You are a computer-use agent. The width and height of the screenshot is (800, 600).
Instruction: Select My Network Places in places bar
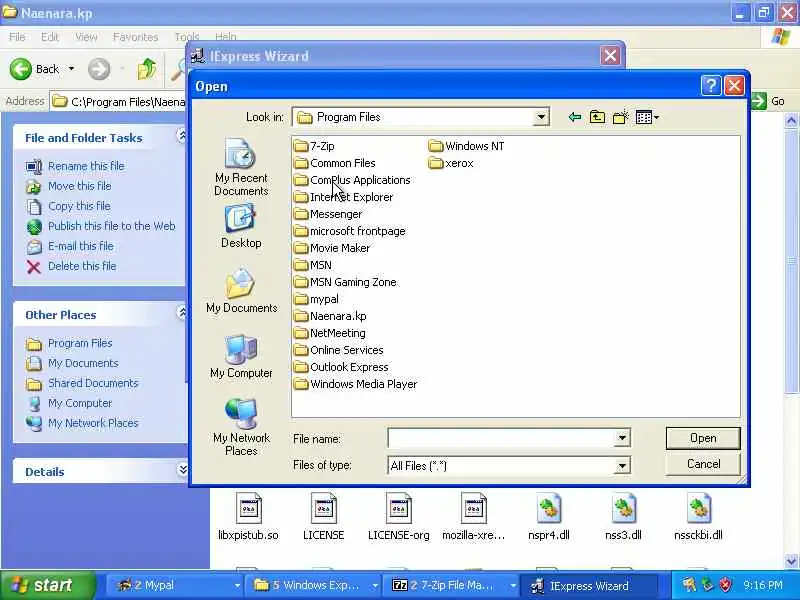(241, 427)
